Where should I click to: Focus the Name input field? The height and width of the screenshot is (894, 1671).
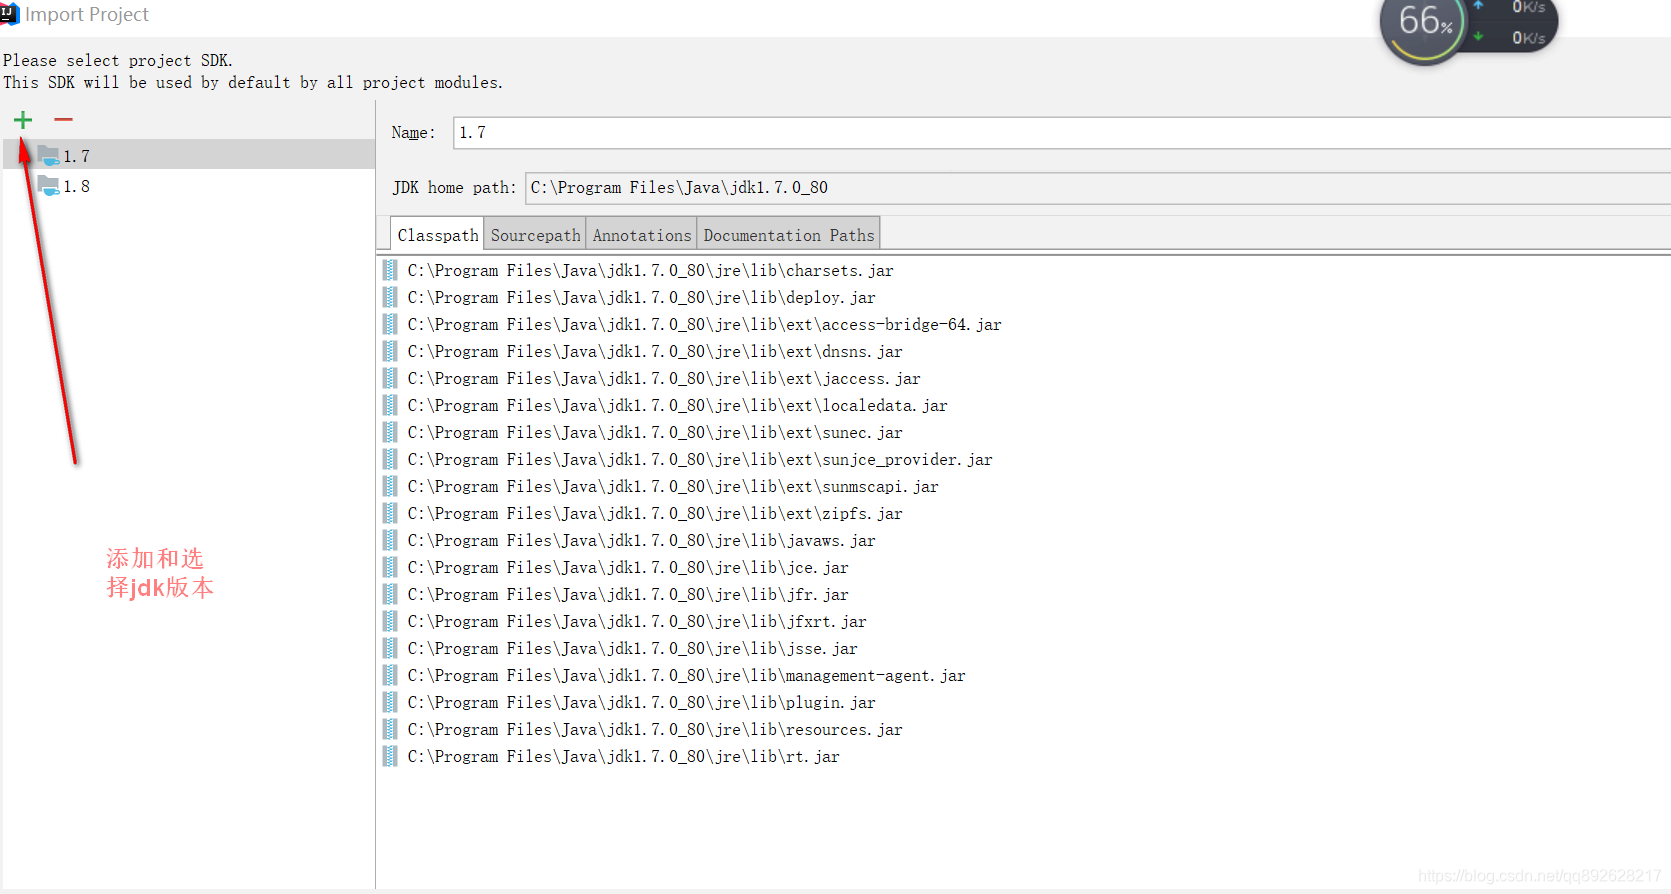point(1062,132)
